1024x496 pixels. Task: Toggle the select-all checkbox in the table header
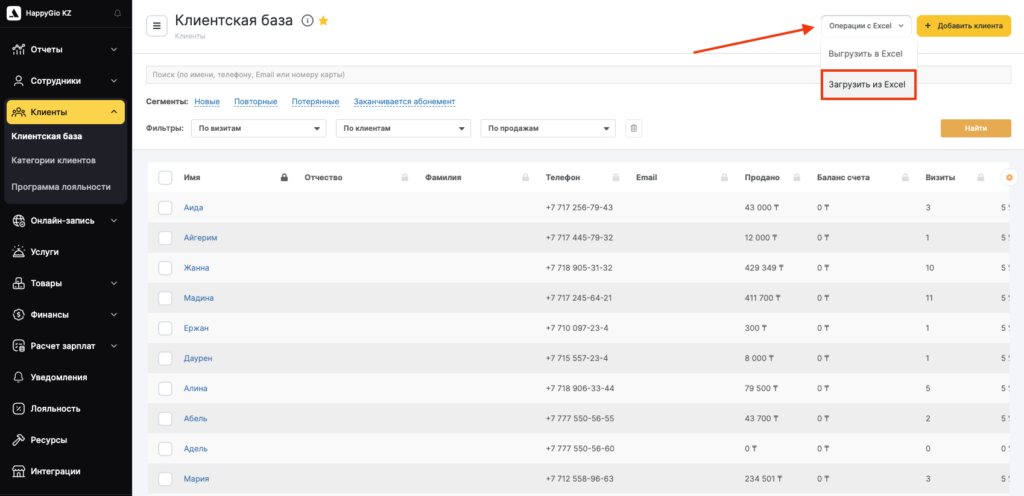coord(165,178)
